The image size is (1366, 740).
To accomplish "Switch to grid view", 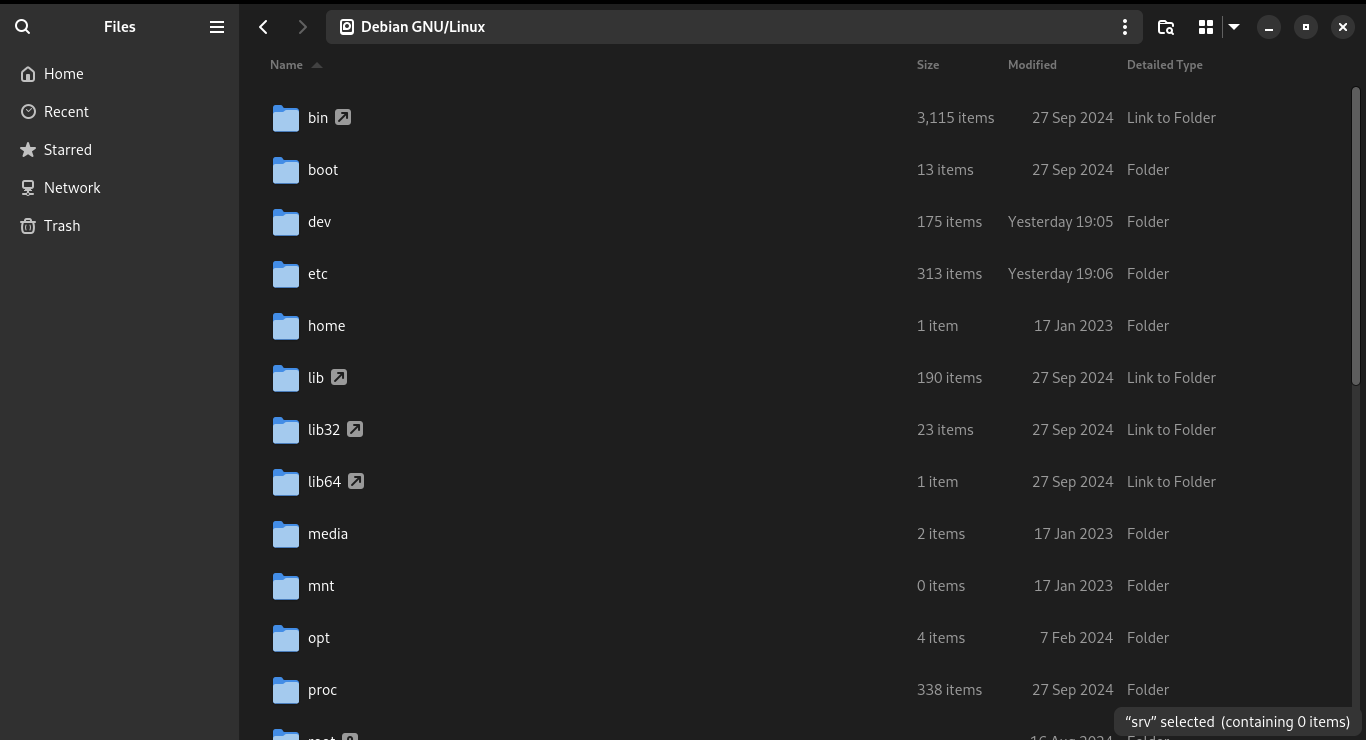I will 1206,27.
